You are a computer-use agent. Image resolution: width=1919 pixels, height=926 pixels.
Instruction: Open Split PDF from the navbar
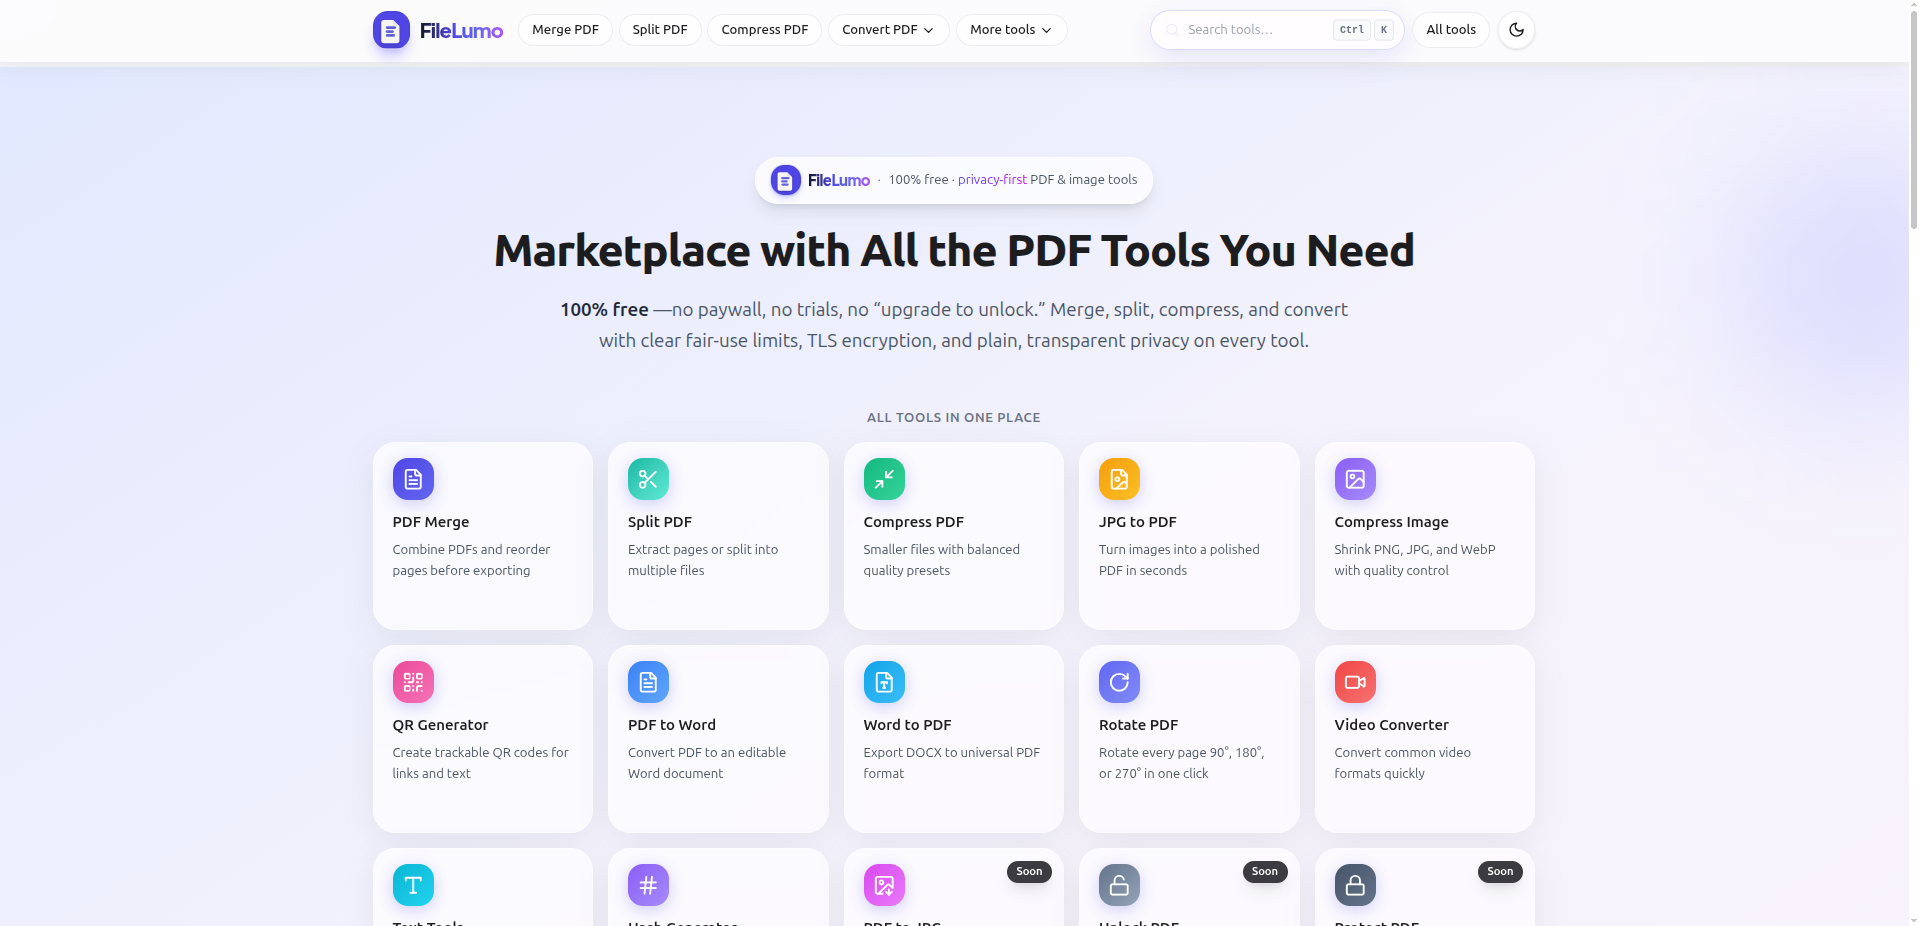point(660,30)
